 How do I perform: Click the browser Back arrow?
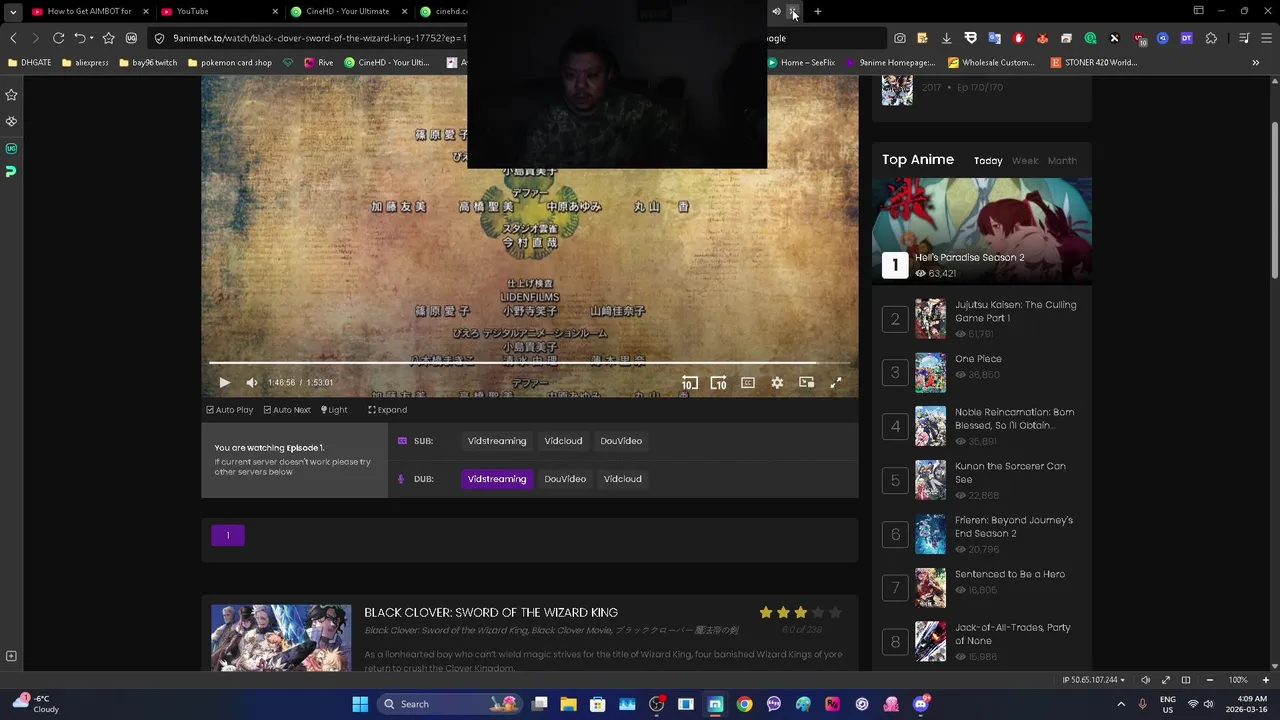point(13,38)
